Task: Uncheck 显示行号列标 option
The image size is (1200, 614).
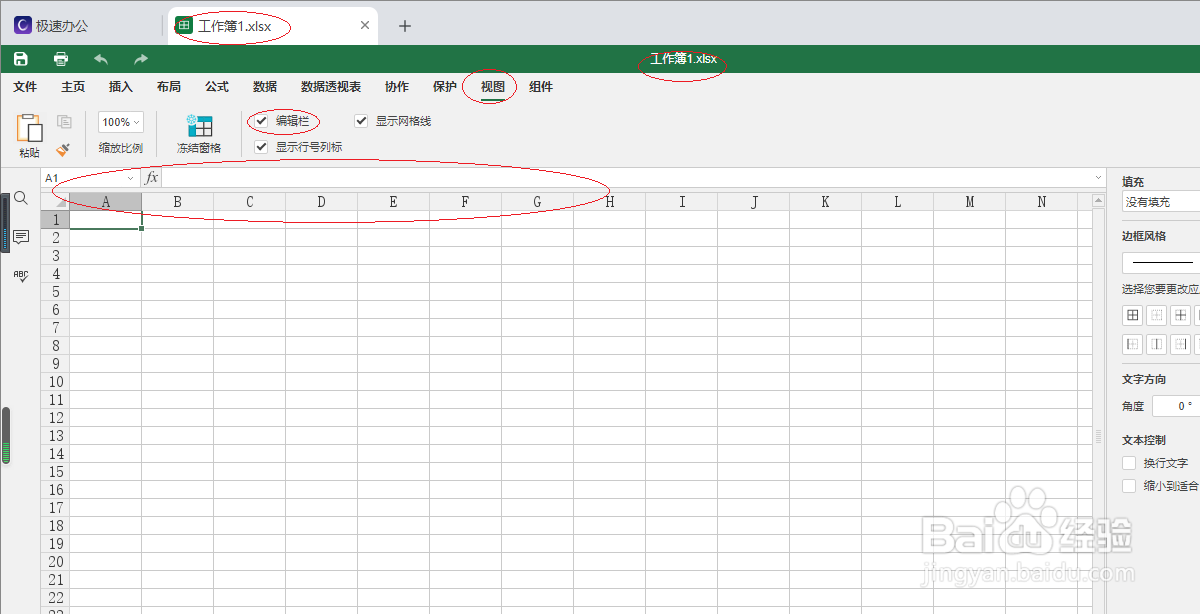Action: 261,146
